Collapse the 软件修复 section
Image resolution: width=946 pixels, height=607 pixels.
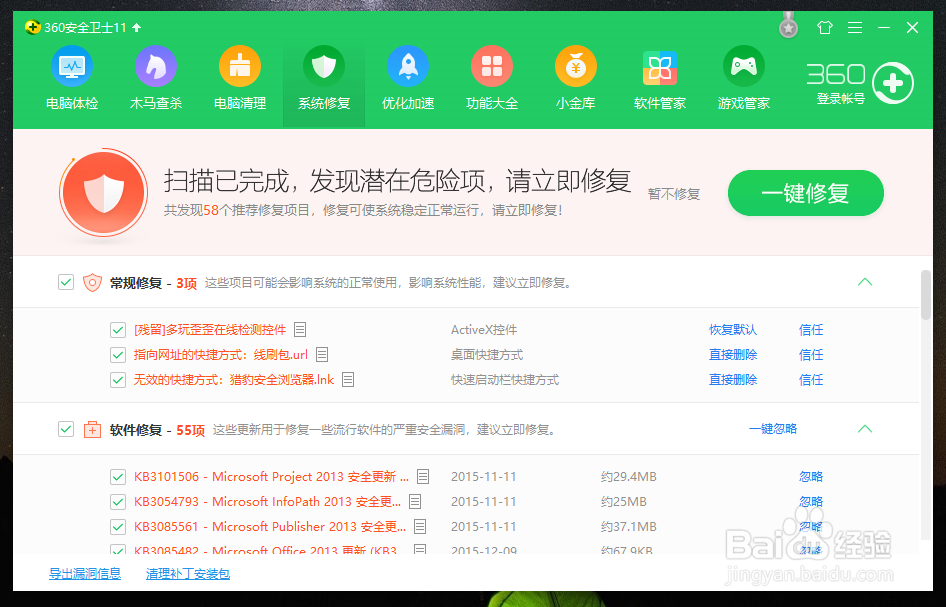(865, 428)
